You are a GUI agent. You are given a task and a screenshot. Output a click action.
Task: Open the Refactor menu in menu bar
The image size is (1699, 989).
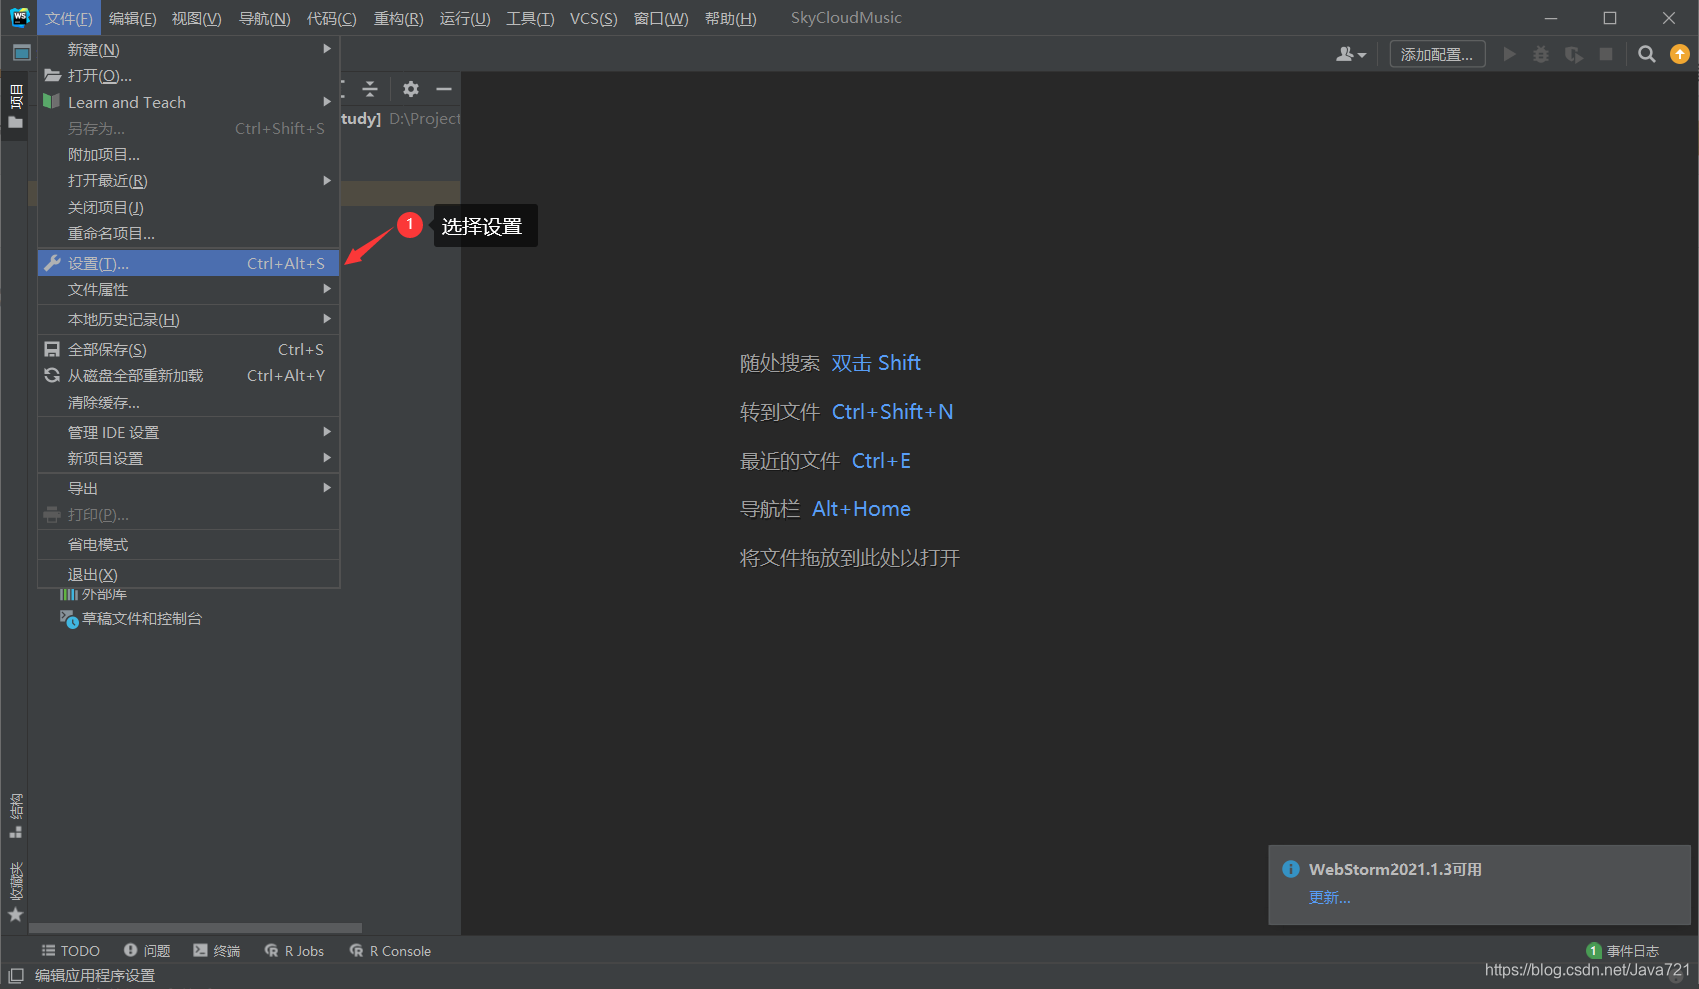[398, 18]
